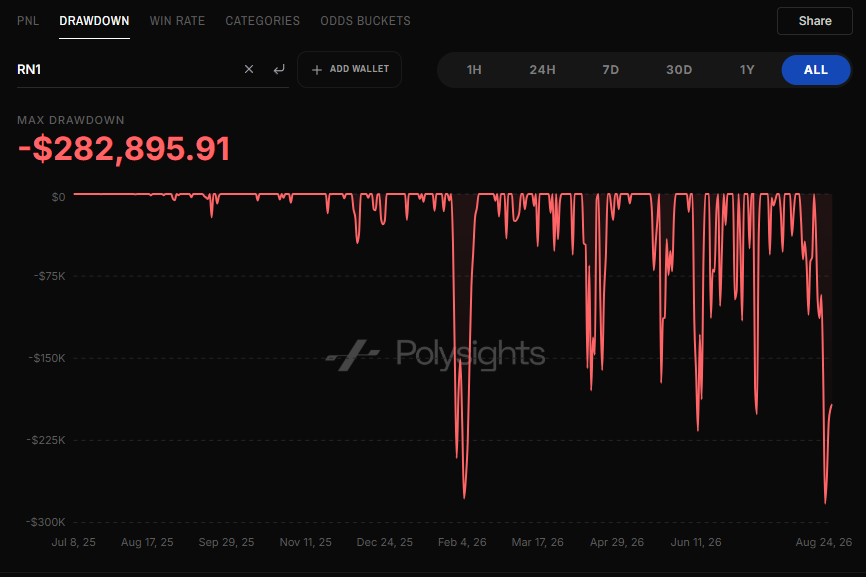Select the Drawdown tab
The image size is (866, 577).
click(94, 21)
